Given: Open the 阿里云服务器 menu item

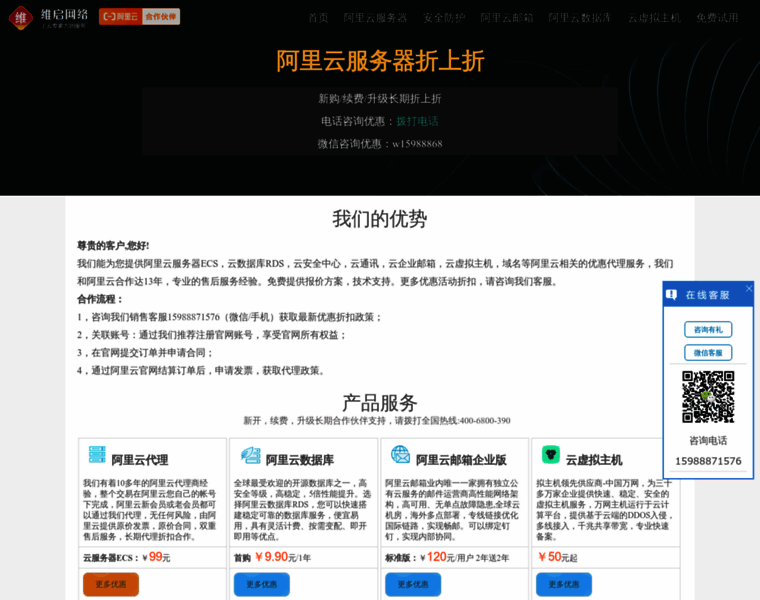Looking at the screenshot, I should (375, 18).
